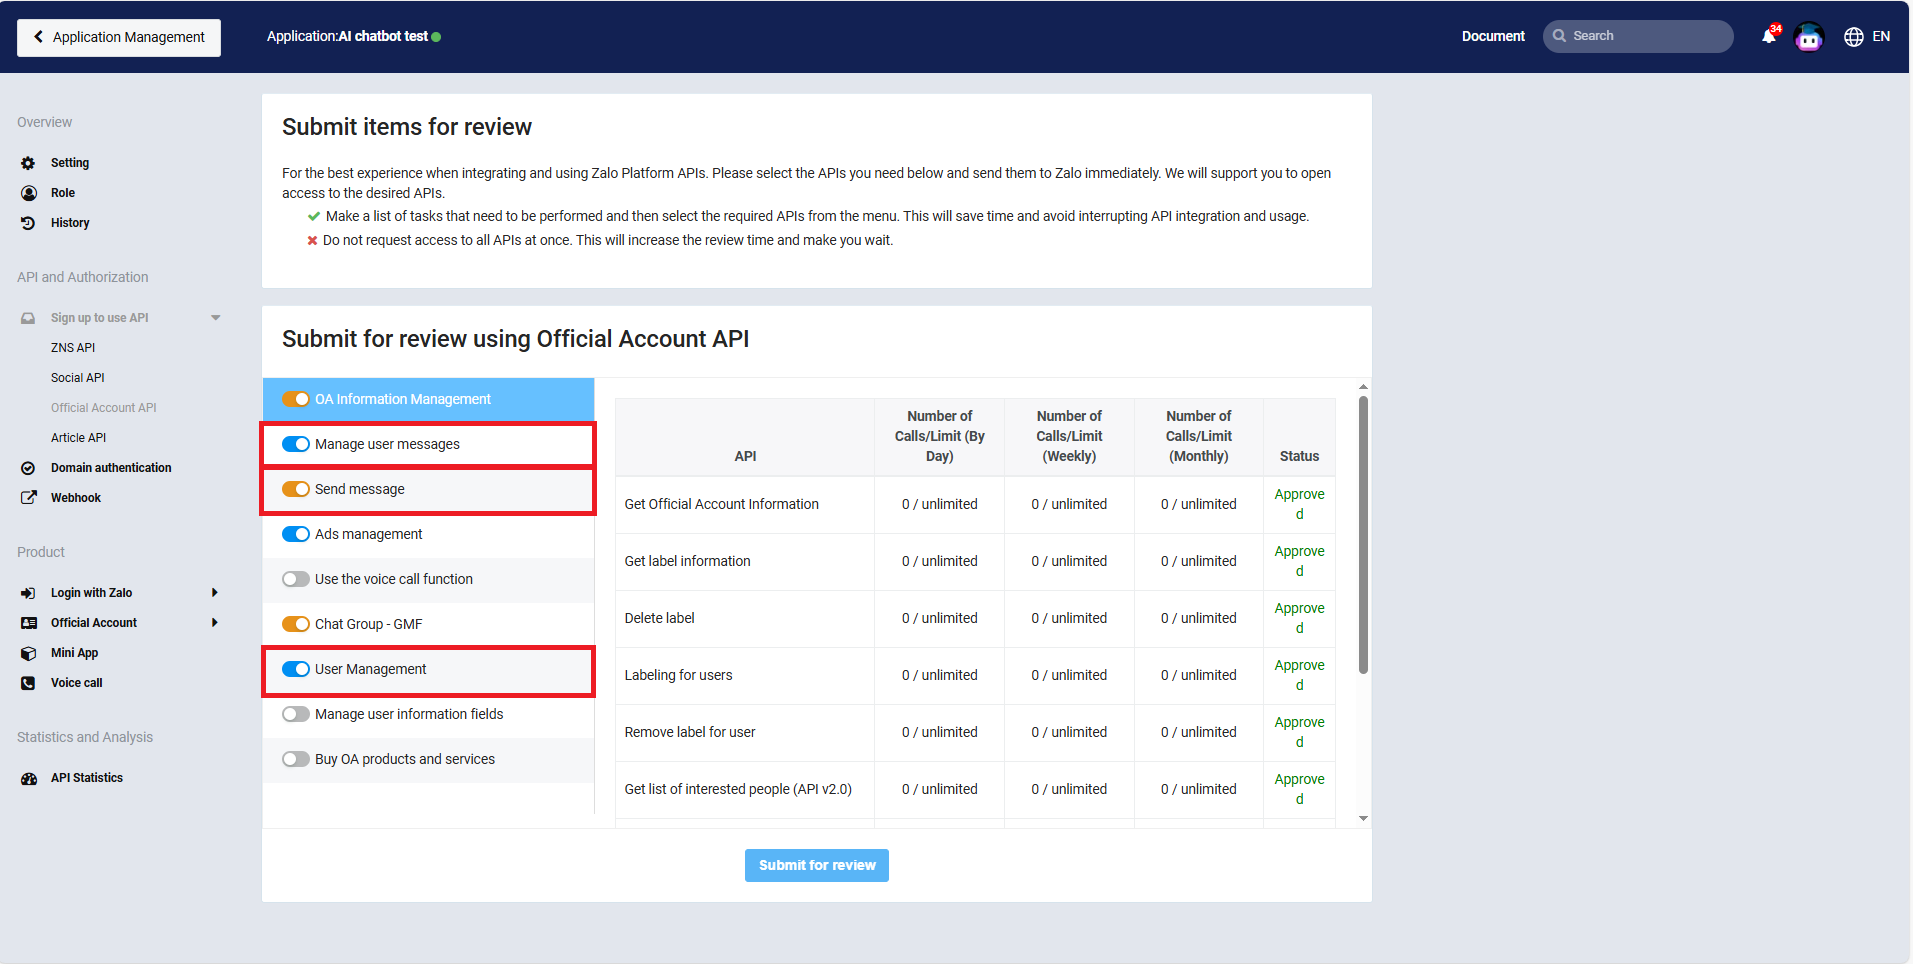Screen dimensions: 1914x964
Task: Click the notification bell icon
Action: pyautogui.click(x=1768, y=36)
